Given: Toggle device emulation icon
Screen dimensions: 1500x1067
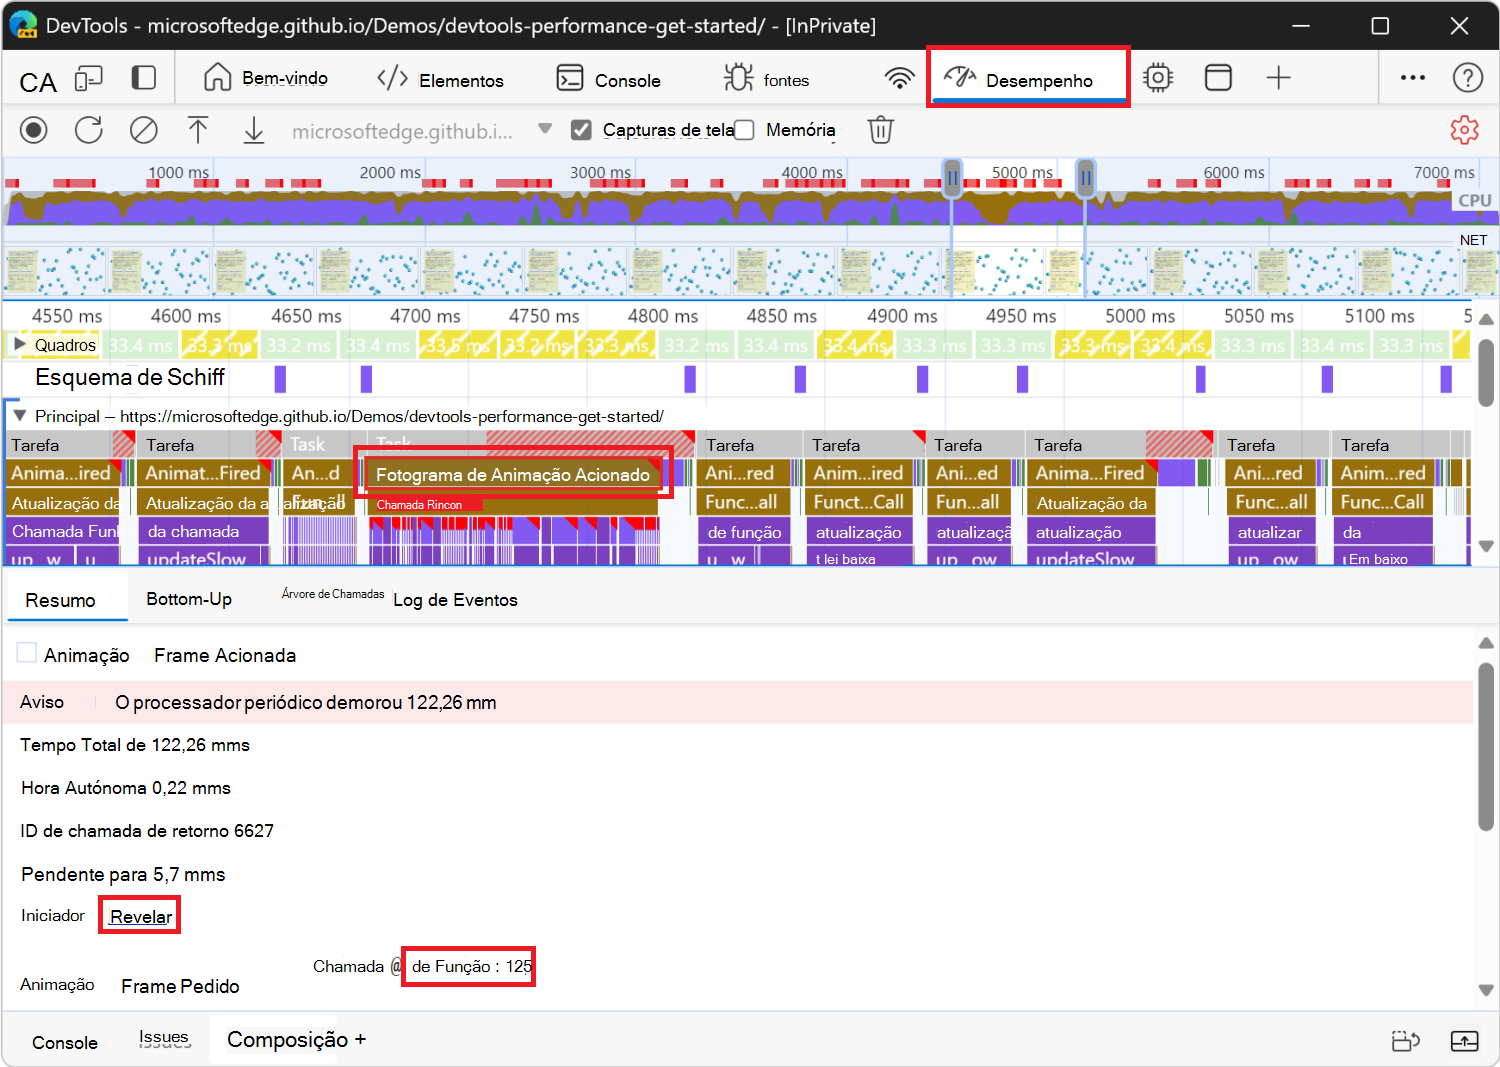Looking at the screenshot, I should click(89, 79).
